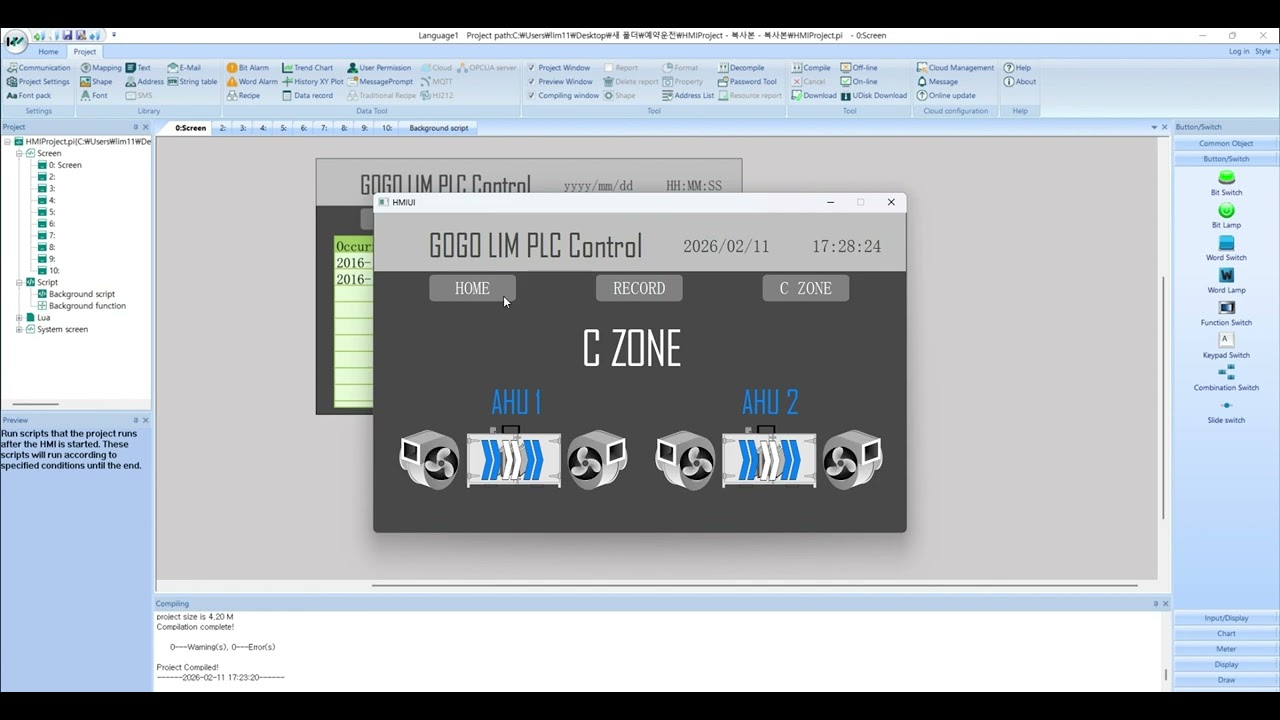Select the Word Switch object

coord(1226,249)
